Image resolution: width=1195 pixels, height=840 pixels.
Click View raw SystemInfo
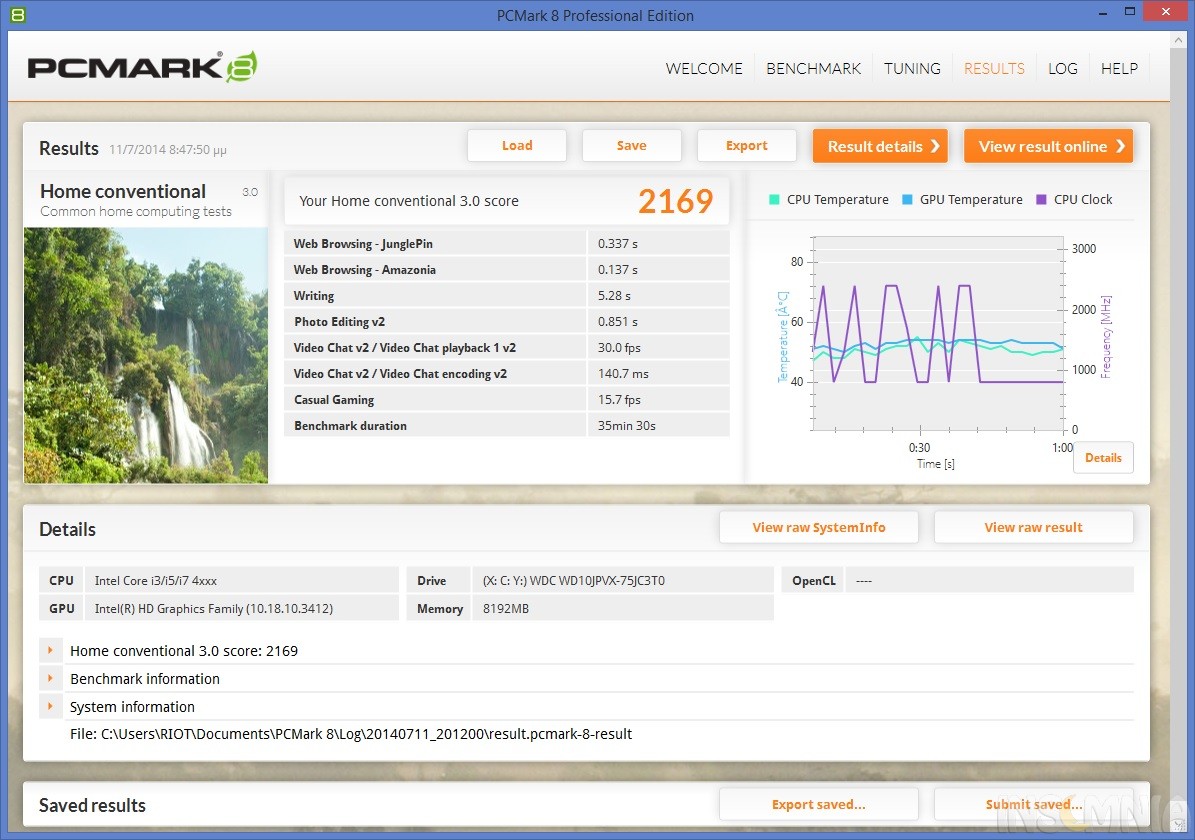tap(819, 527)
